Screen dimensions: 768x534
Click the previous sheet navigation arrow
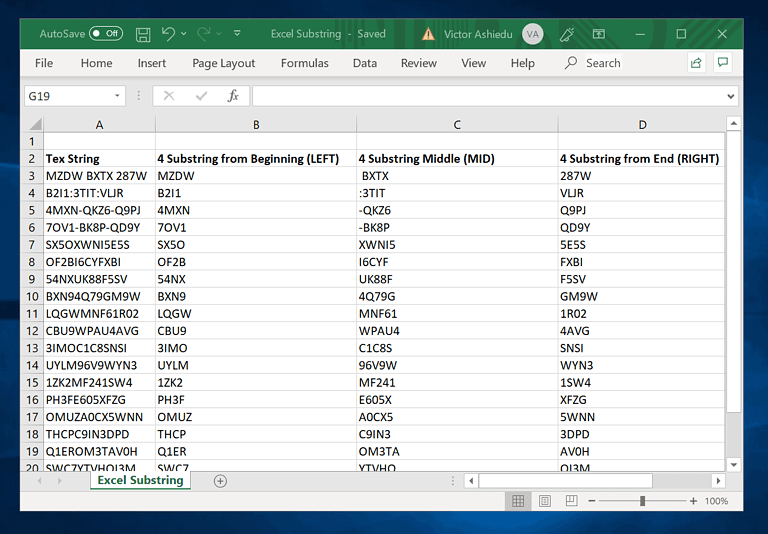point(40,481)
